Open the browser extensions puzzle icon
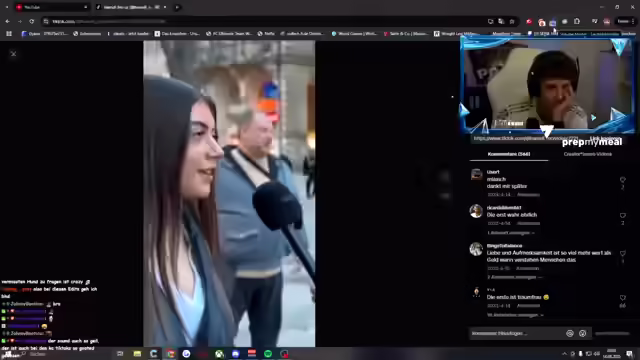The image size is (640, 360). 577,21
